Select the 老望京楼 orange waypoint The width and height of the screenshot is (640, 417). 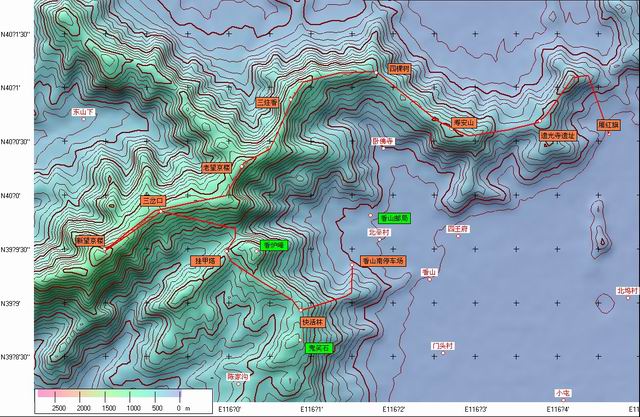coord(217,167)
